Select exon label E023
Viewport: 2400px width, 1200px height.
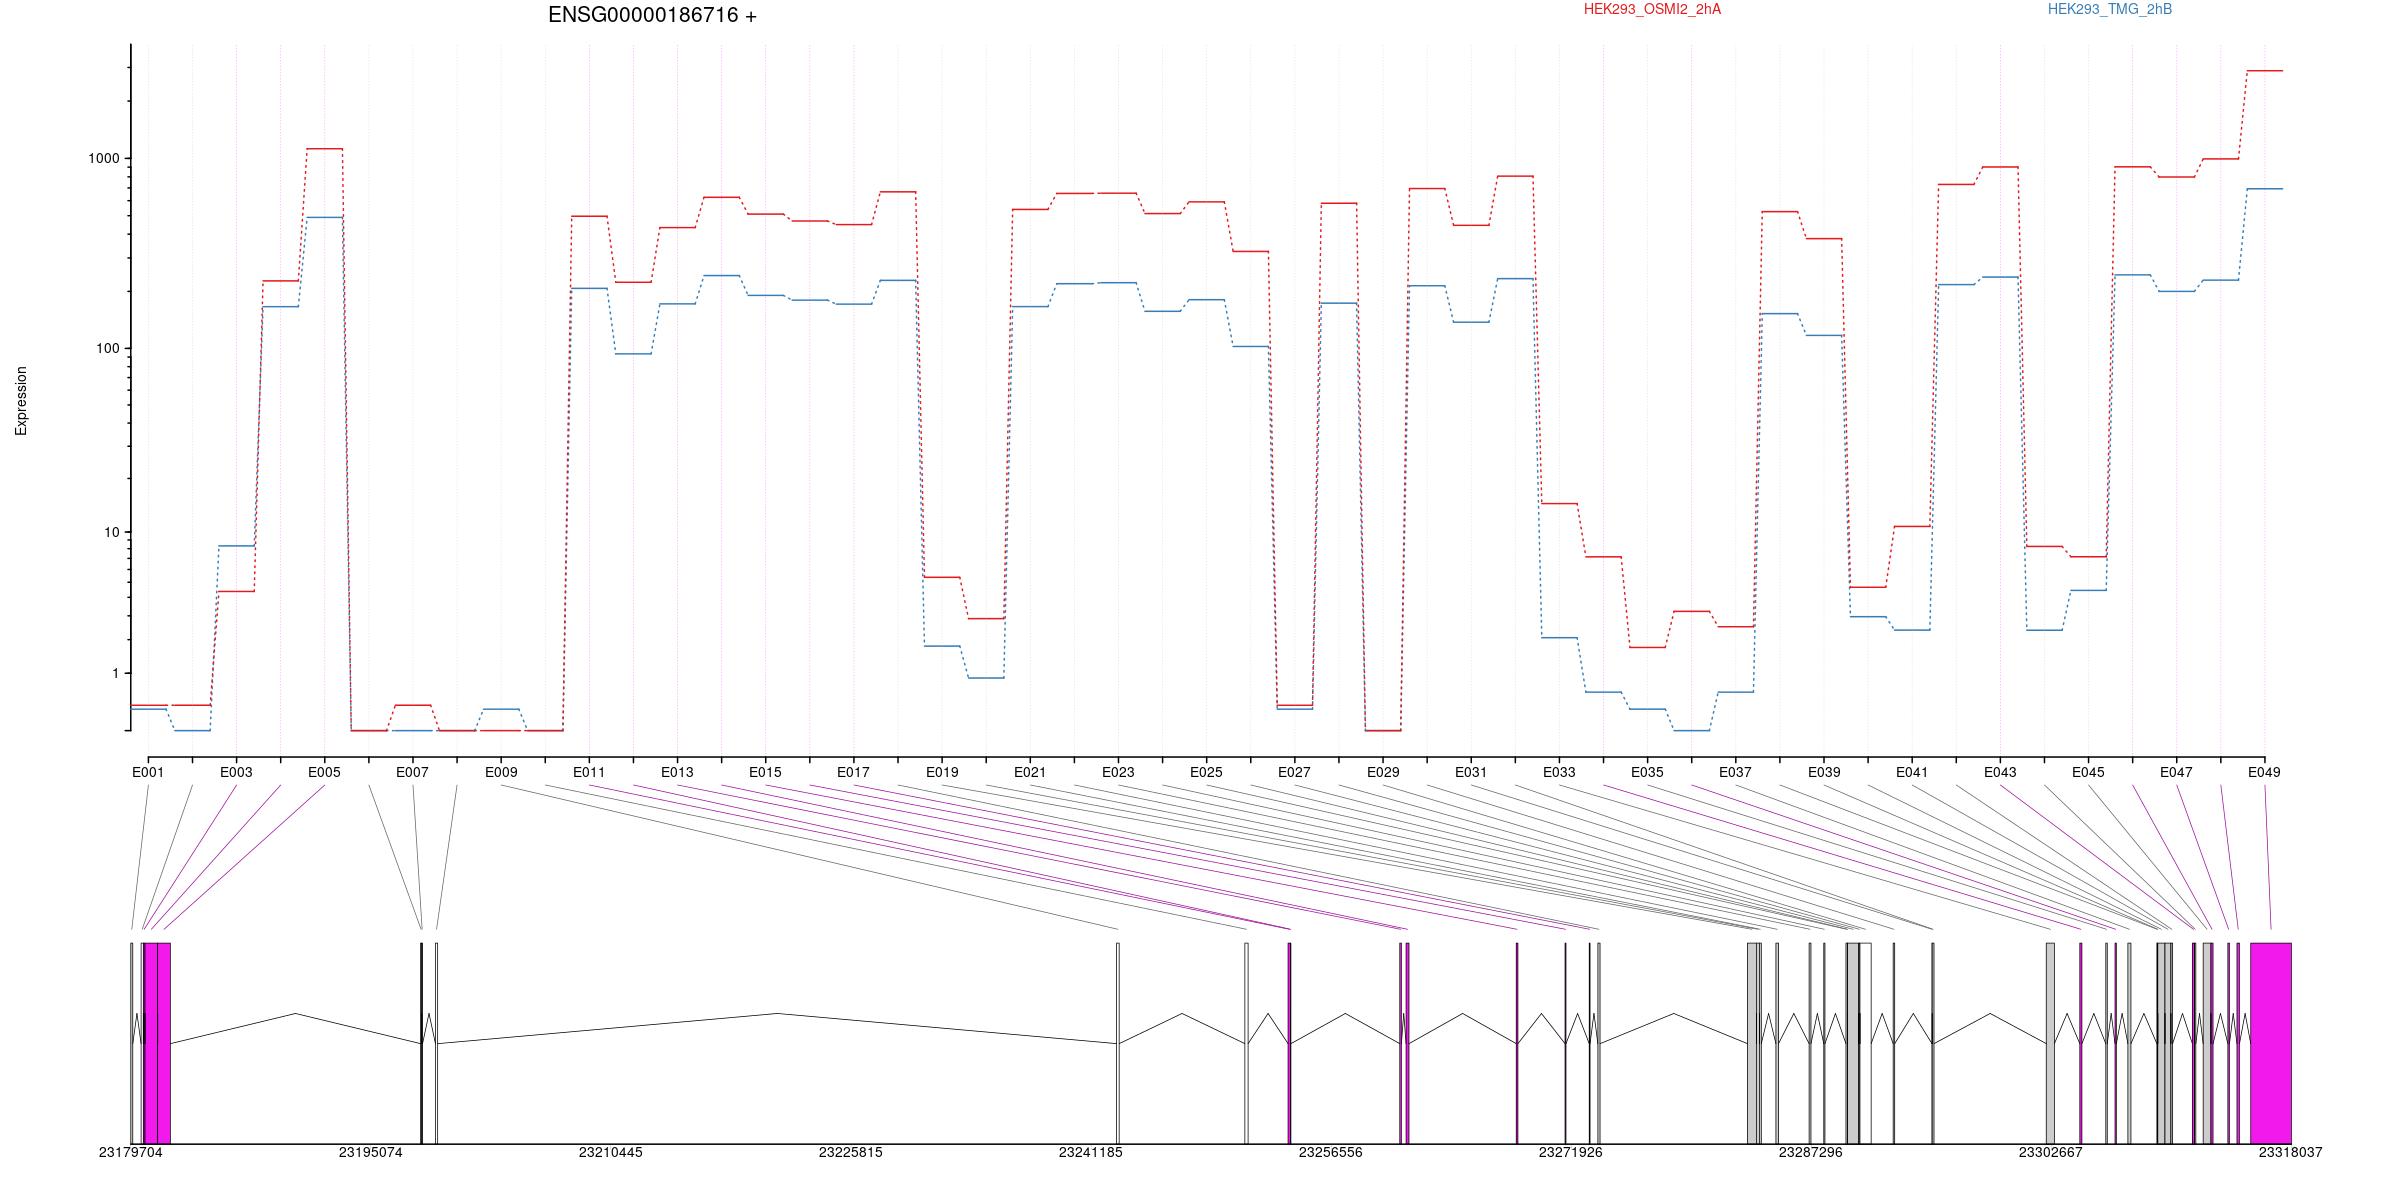[x=1118, y=772]
